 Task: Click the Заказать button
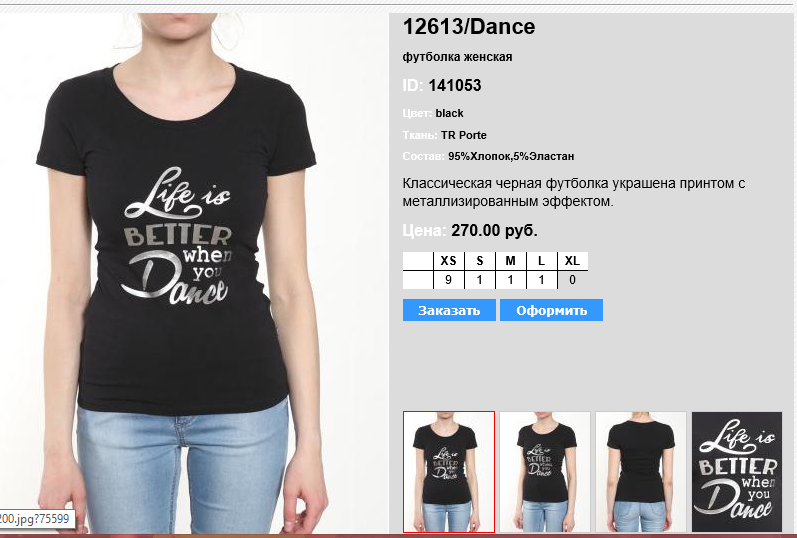coord(449,310)
